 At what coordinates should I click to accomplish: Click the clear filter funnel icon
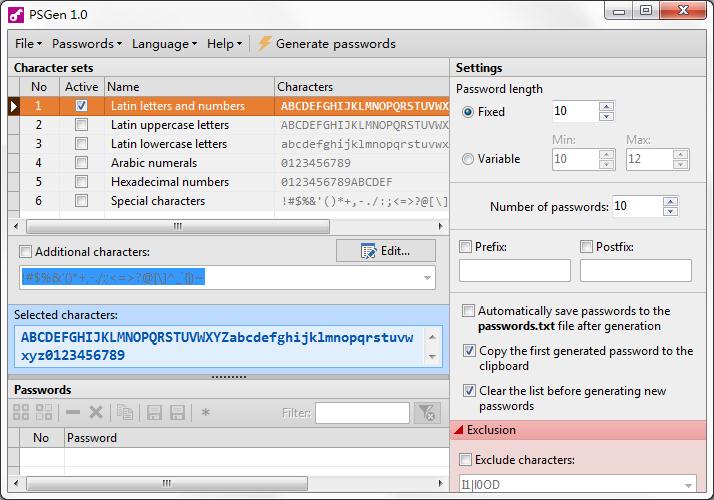point(426,412)
